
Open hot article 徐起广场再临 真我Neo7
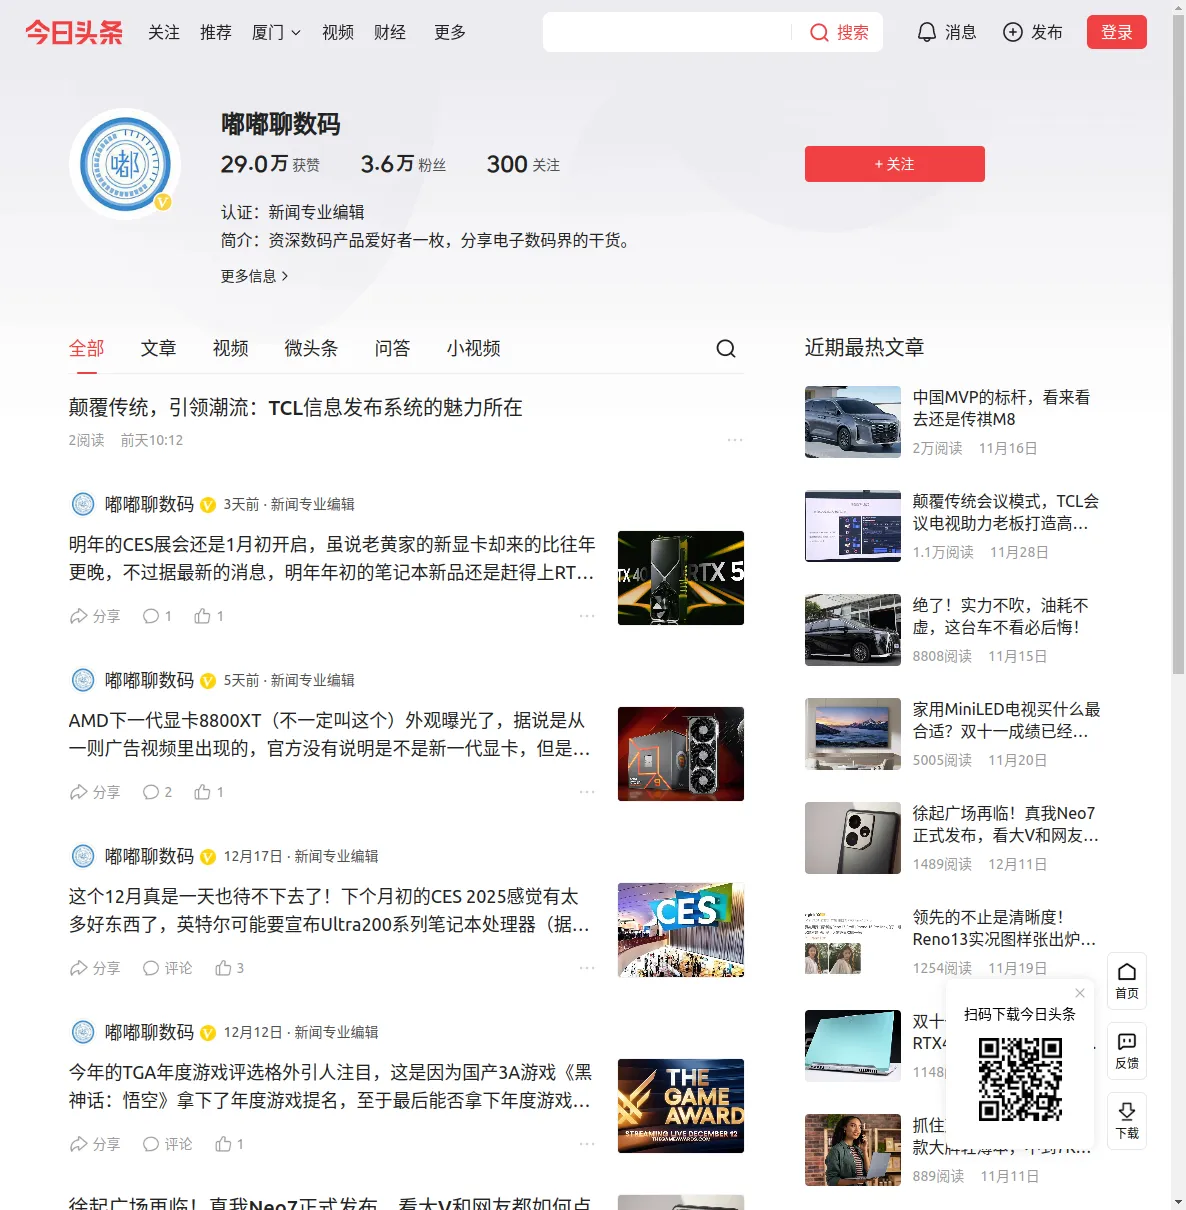(1005, 824)
